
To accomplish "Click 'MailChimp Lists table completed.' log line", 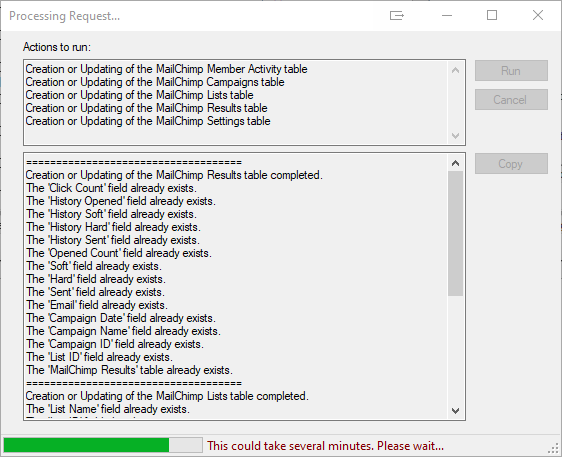I will (167, 396).
